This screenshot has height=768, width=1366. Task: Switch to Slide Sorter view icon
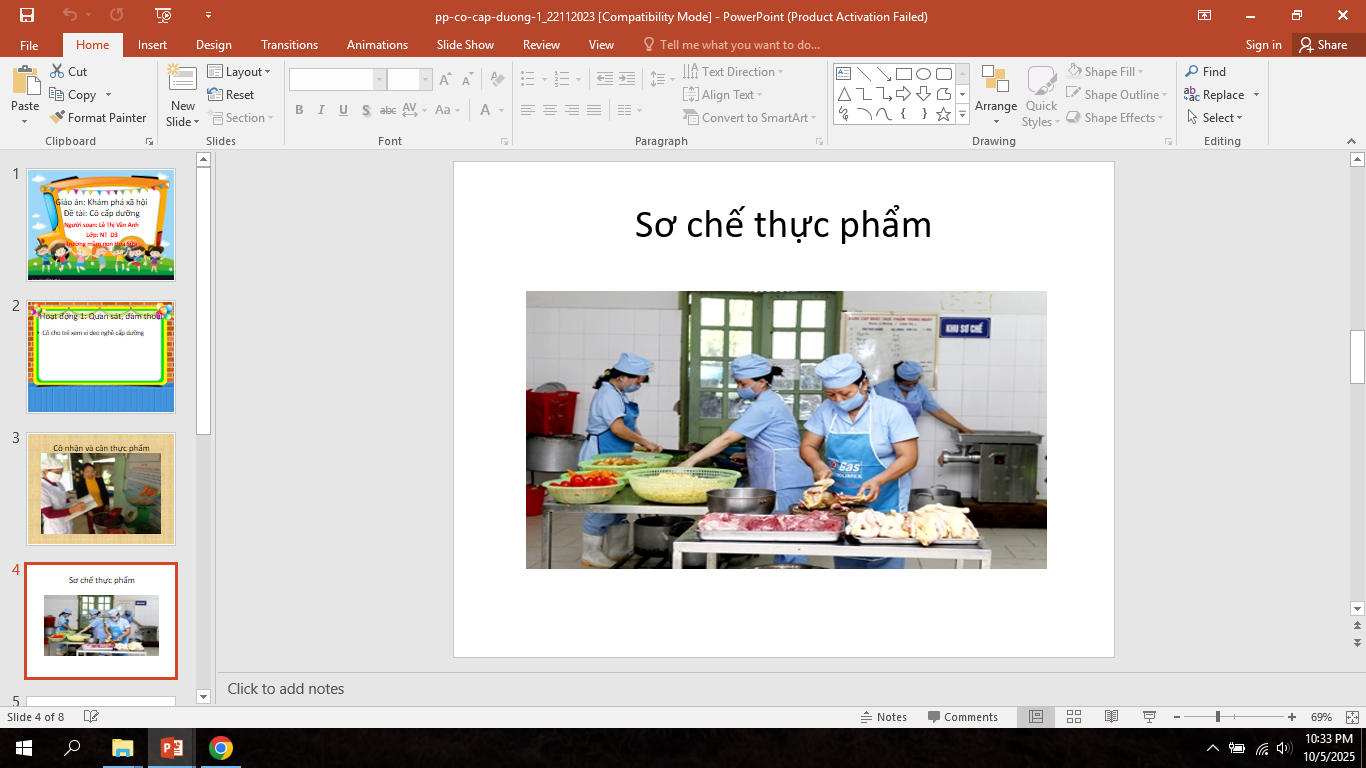tap(1074, 717)
